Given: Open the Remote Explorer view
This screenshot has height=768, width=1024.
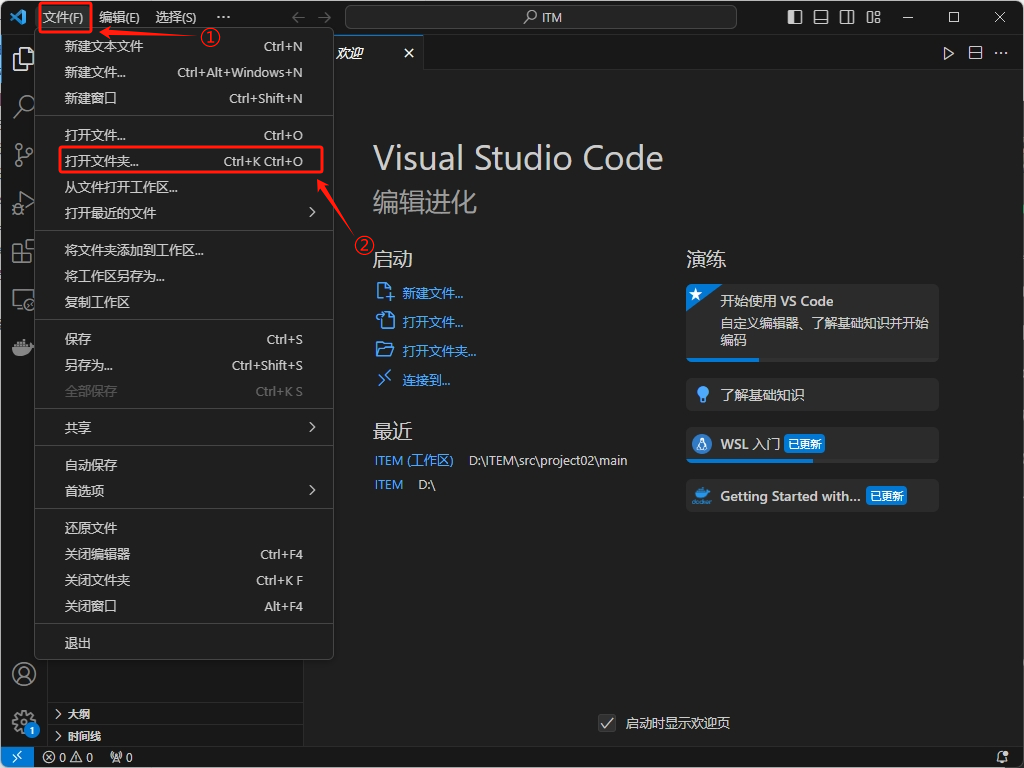Looking at the screenshot, I should pos(23,300).
